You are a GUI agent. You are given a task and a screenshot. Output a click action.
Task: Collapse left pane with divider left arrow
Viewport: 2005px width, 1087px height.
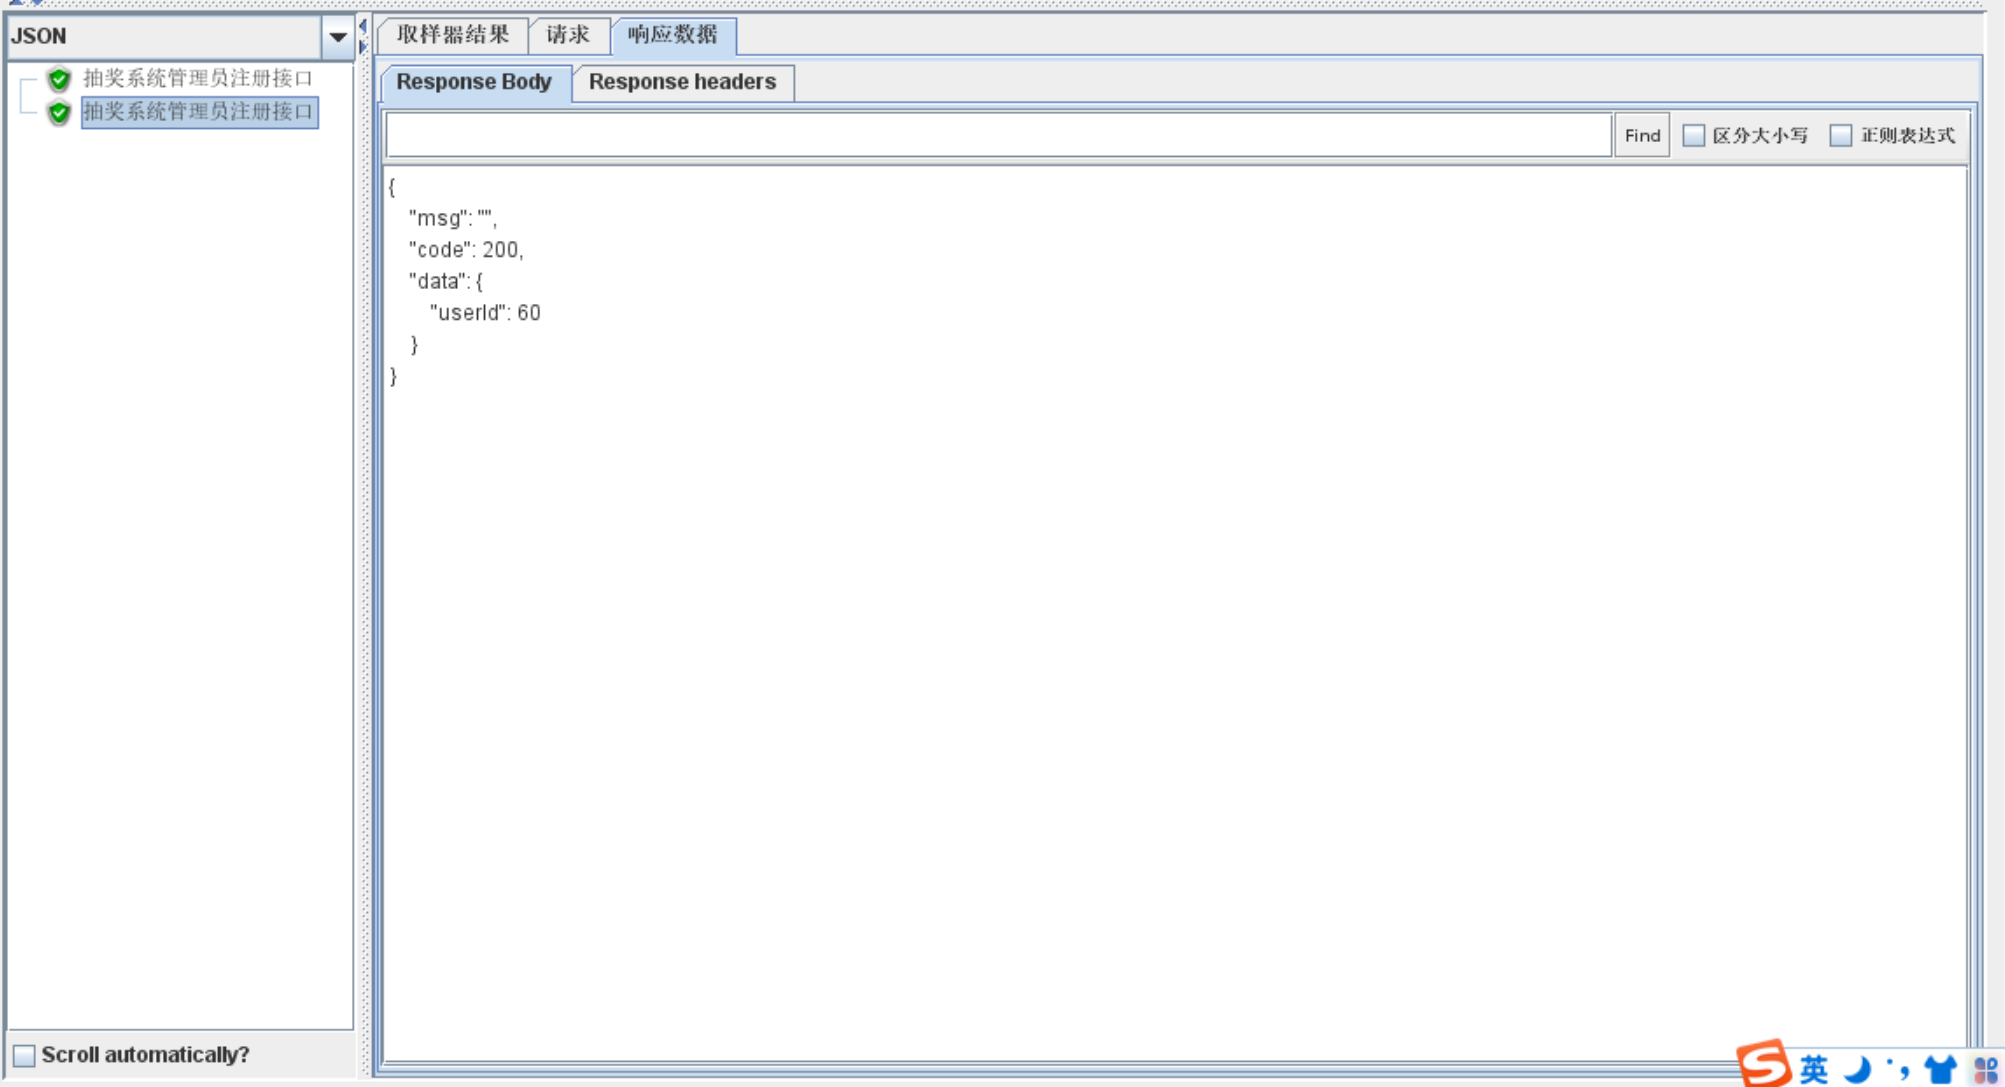tap(363, 26)
